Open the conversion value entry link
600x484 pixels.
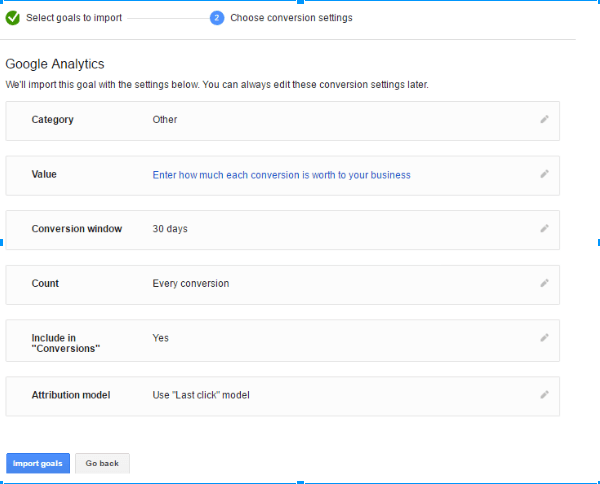(281, 175)
